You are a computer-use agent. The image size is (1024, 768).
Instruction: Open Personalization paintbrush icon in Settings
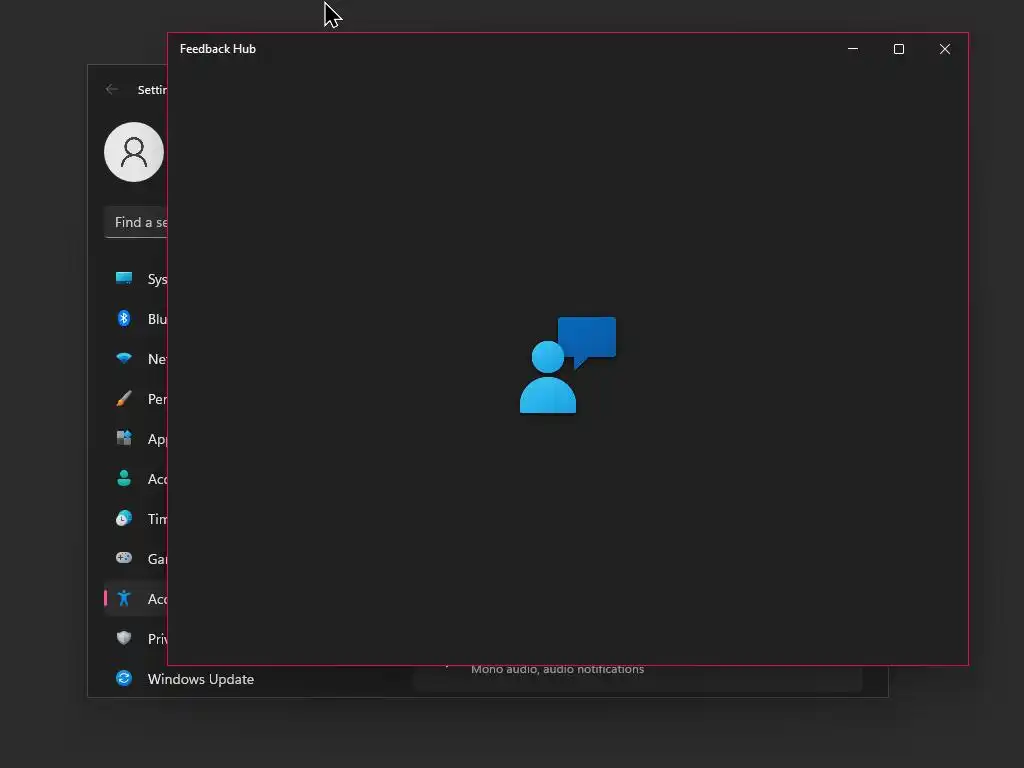coord(123,398)
